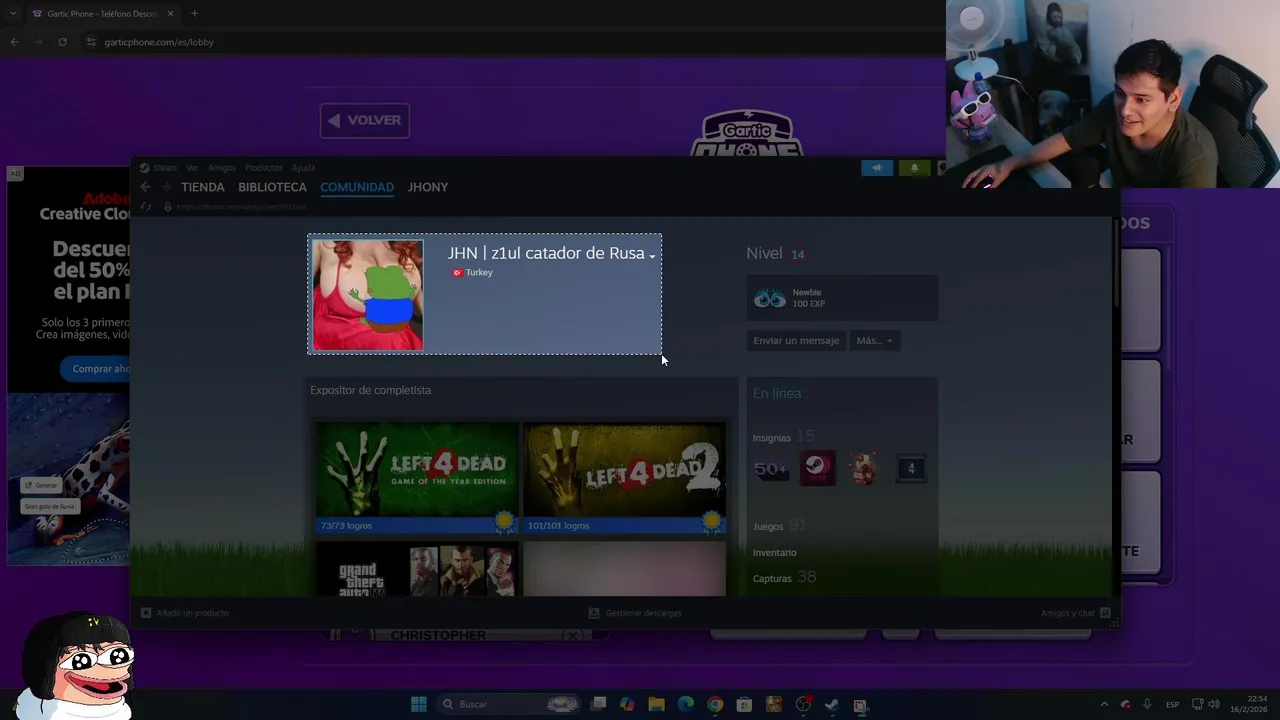Click the Steam window vertical scrollbar

tap(1116, 263)
